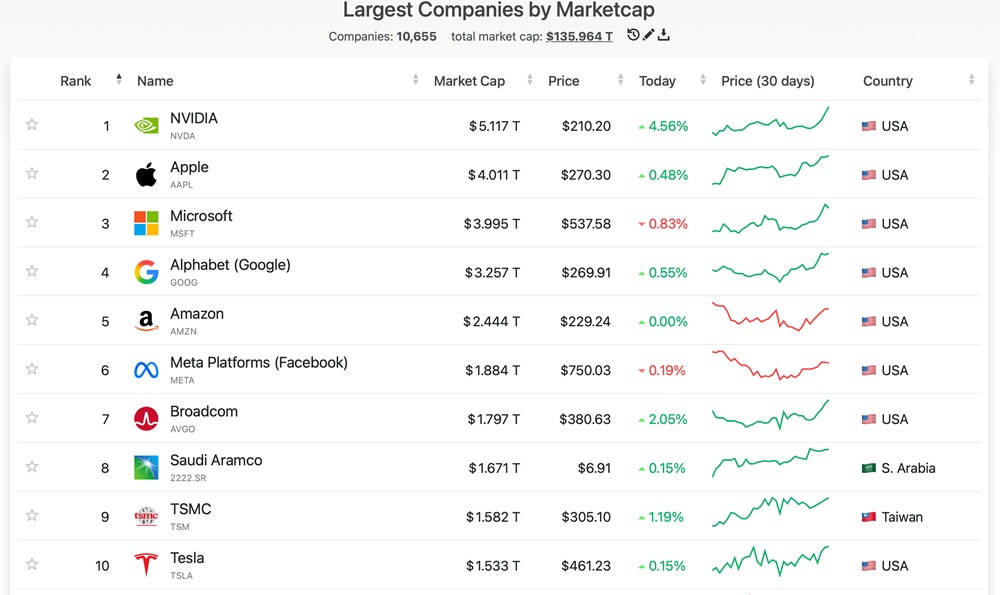Click the Tesla logo in the last row
The width and height of the screenshot is (1000, 595).
coord(144,563)
